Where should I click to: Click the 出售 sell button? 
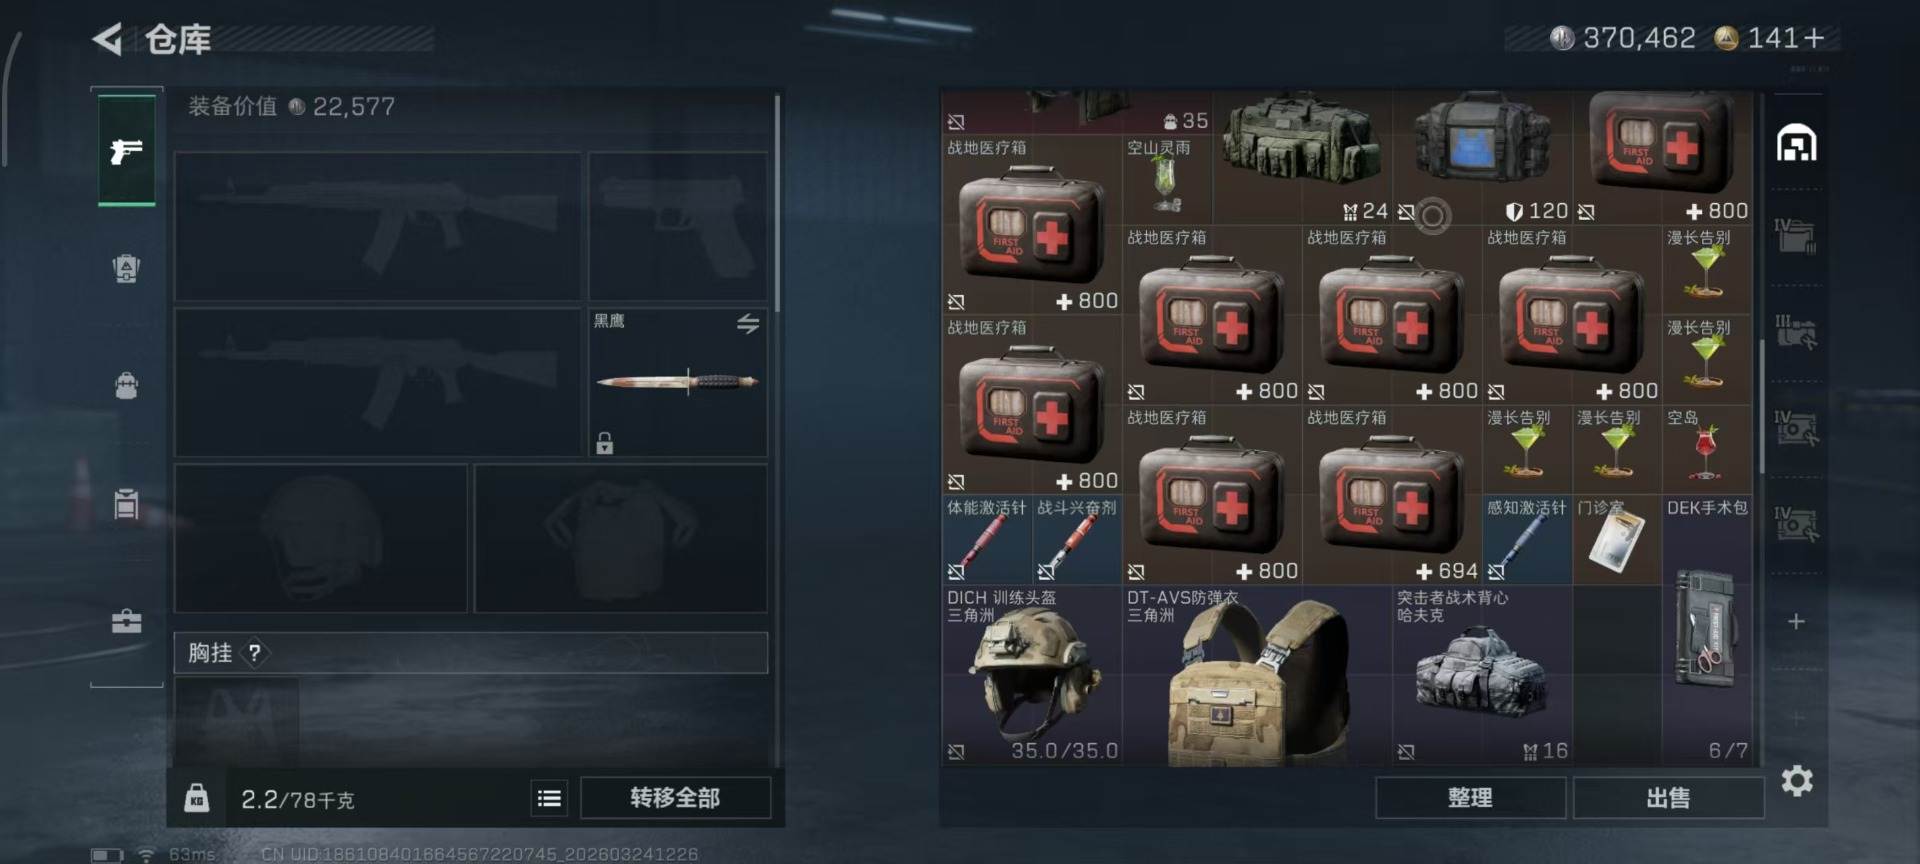click(1668, 798)
